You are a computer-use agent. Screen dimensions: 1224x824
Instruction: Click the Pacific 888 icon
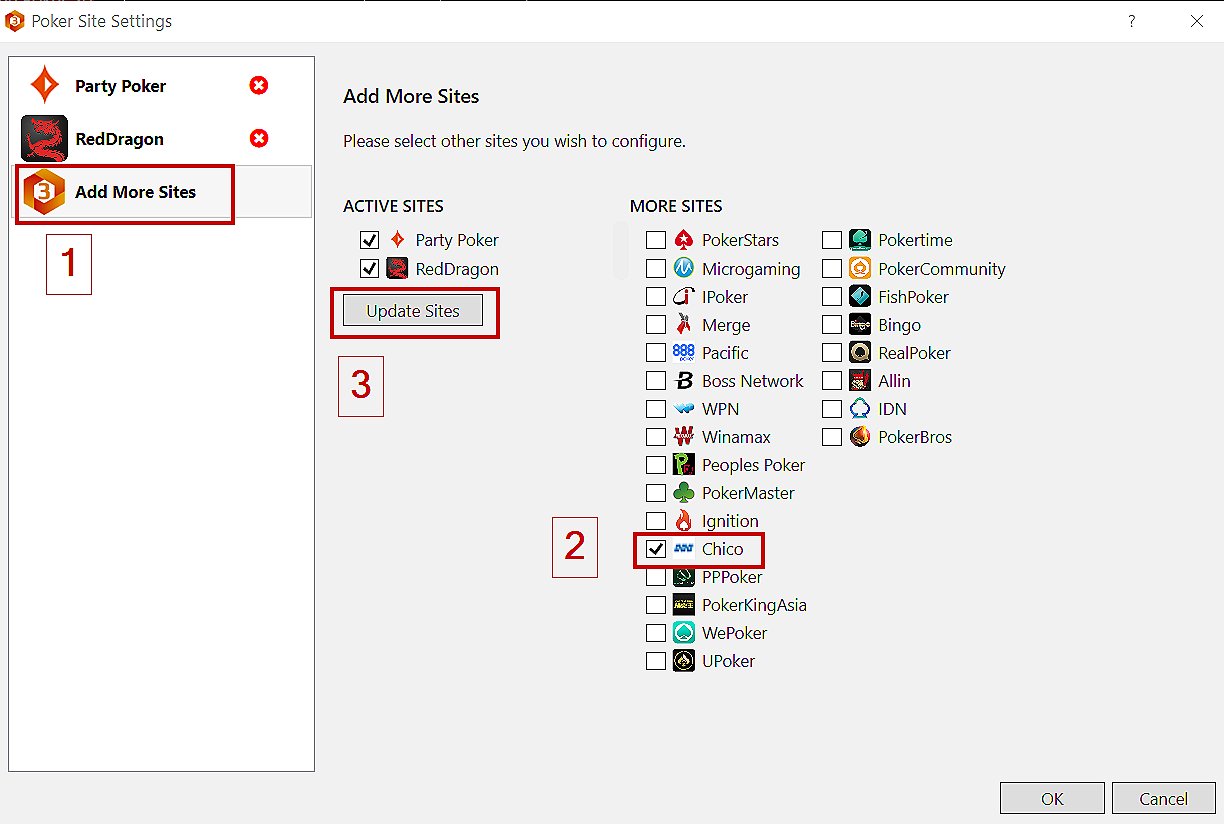tap(684, 352)
